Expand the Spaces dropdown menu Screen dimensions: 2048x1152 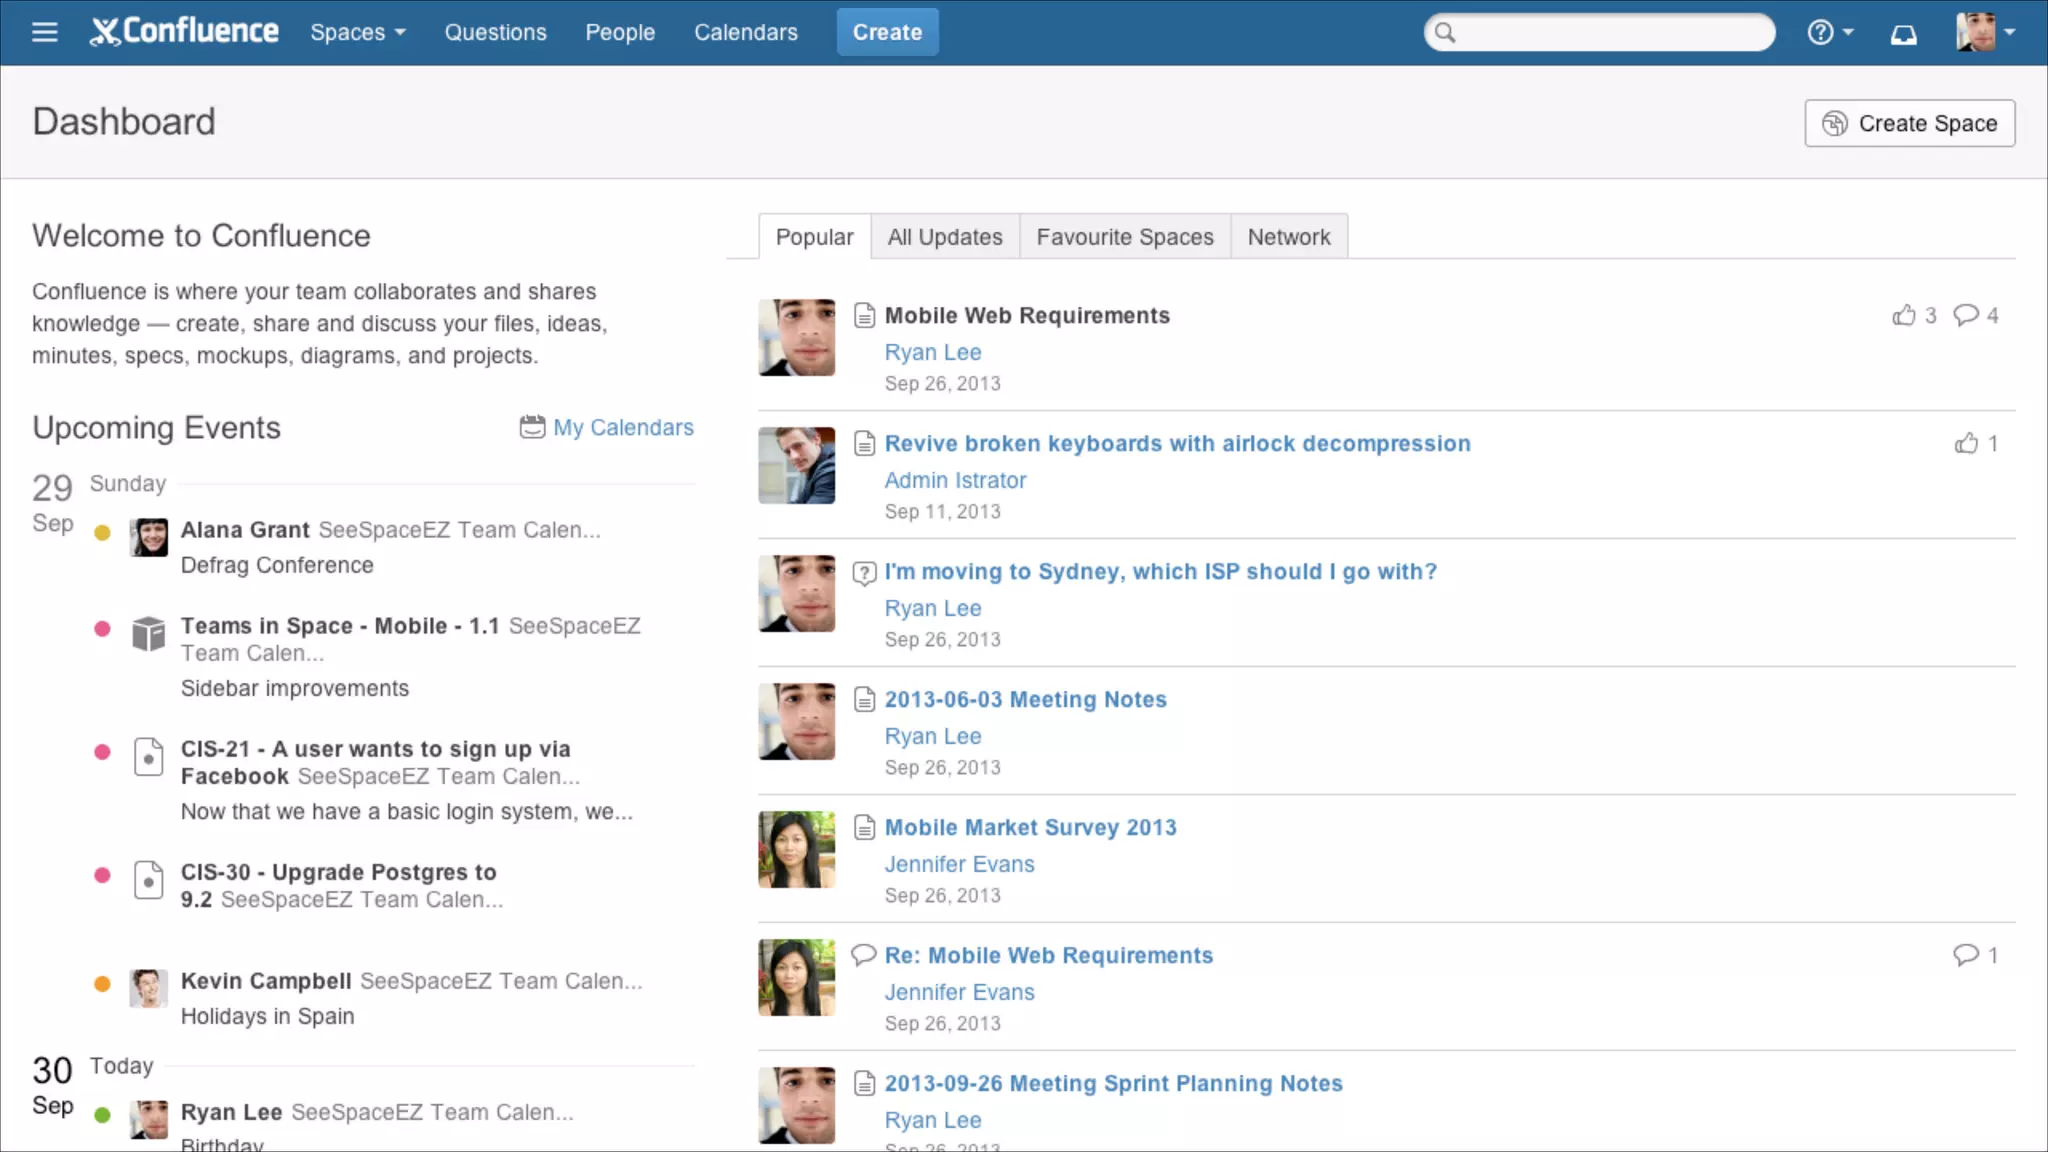357,32
